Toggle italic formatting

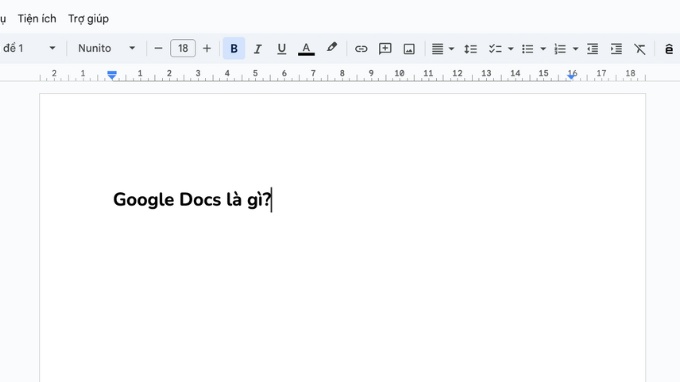pos(258,49)
